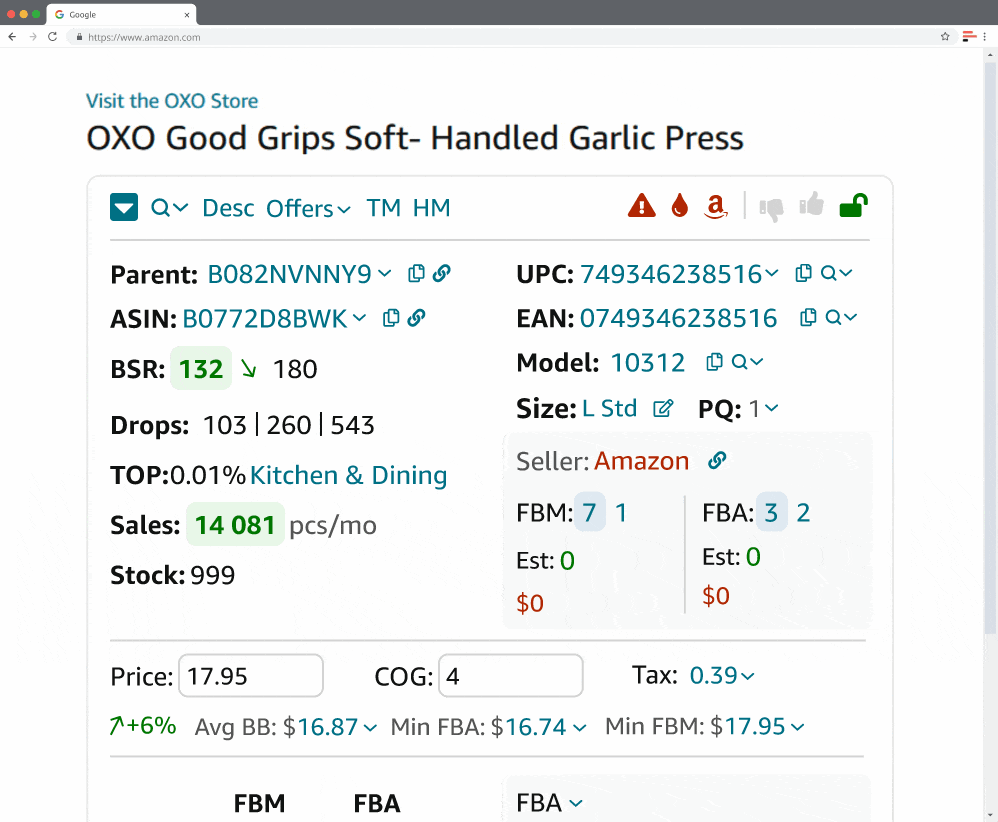Switch to the TM tab
Image resolution: width=998 pixels, height=822 pixels.
pos(383,208)
